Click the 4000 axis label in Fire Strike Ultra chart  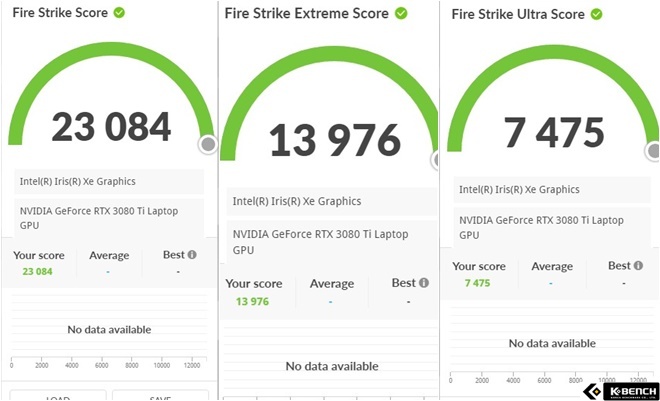point(513,380)
